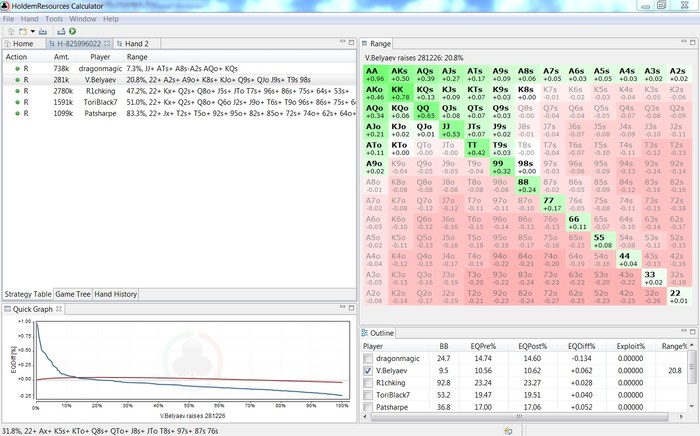The height and width of the screenshot is (436, 700).
Task: Click the Outline vertical scrollbar up arrow
Action: tap(692, 345)
